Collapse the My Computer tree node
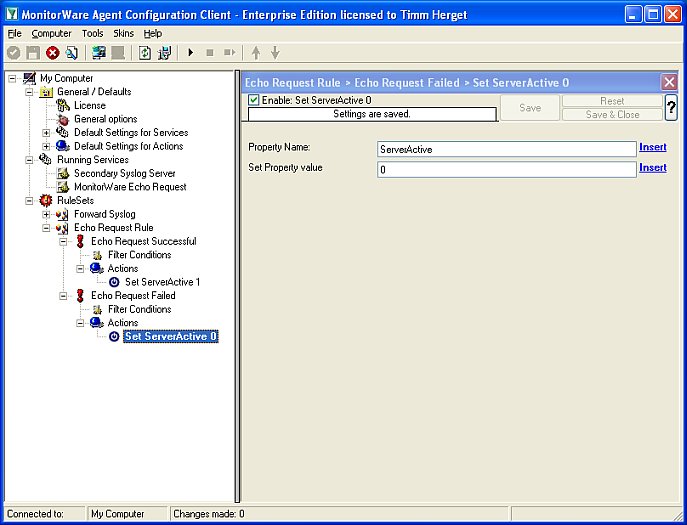The width and height of the screenshot is (687, 525). point(12,78)
